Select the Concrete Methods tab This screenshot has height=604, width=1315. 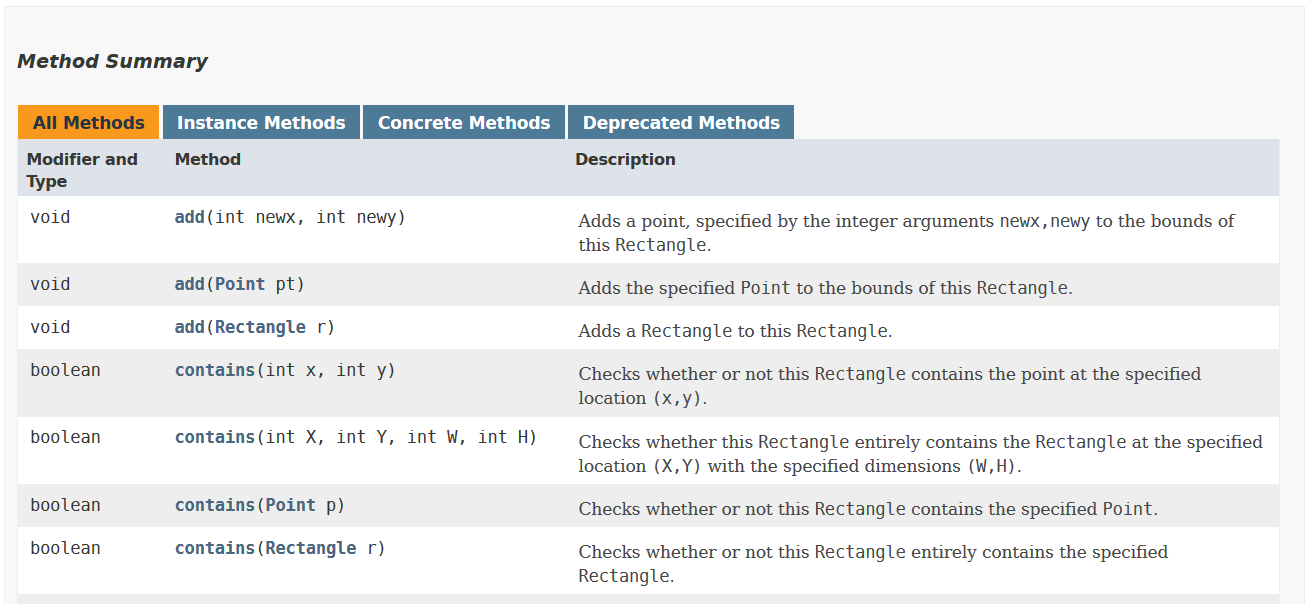pos(464,123)
